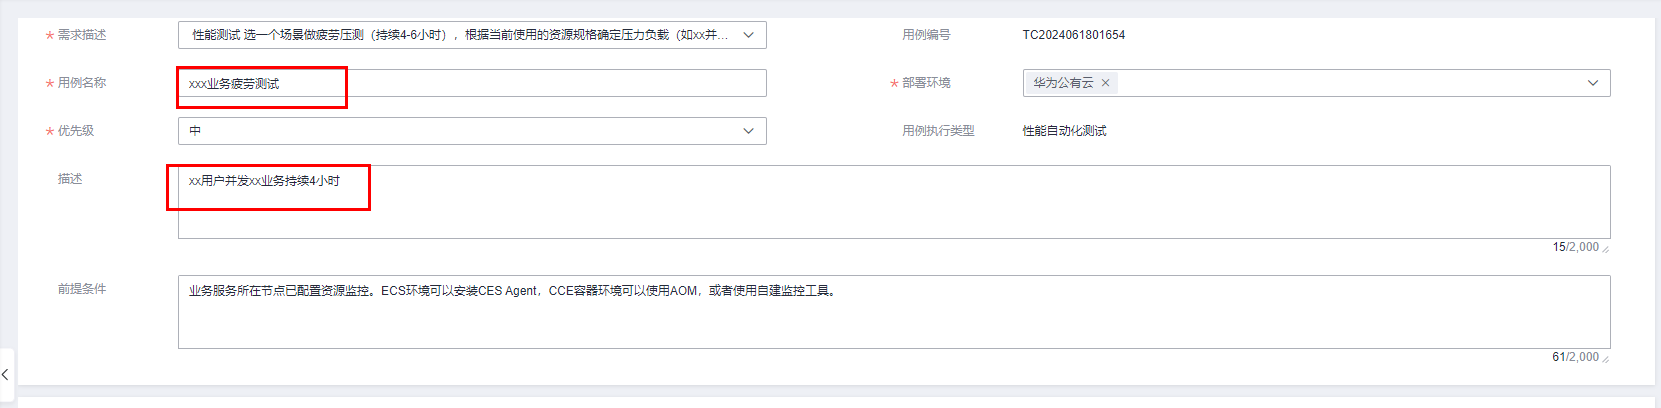
Task: Collapse the side panel with the left arrow
Action: (x=6, y=374)
